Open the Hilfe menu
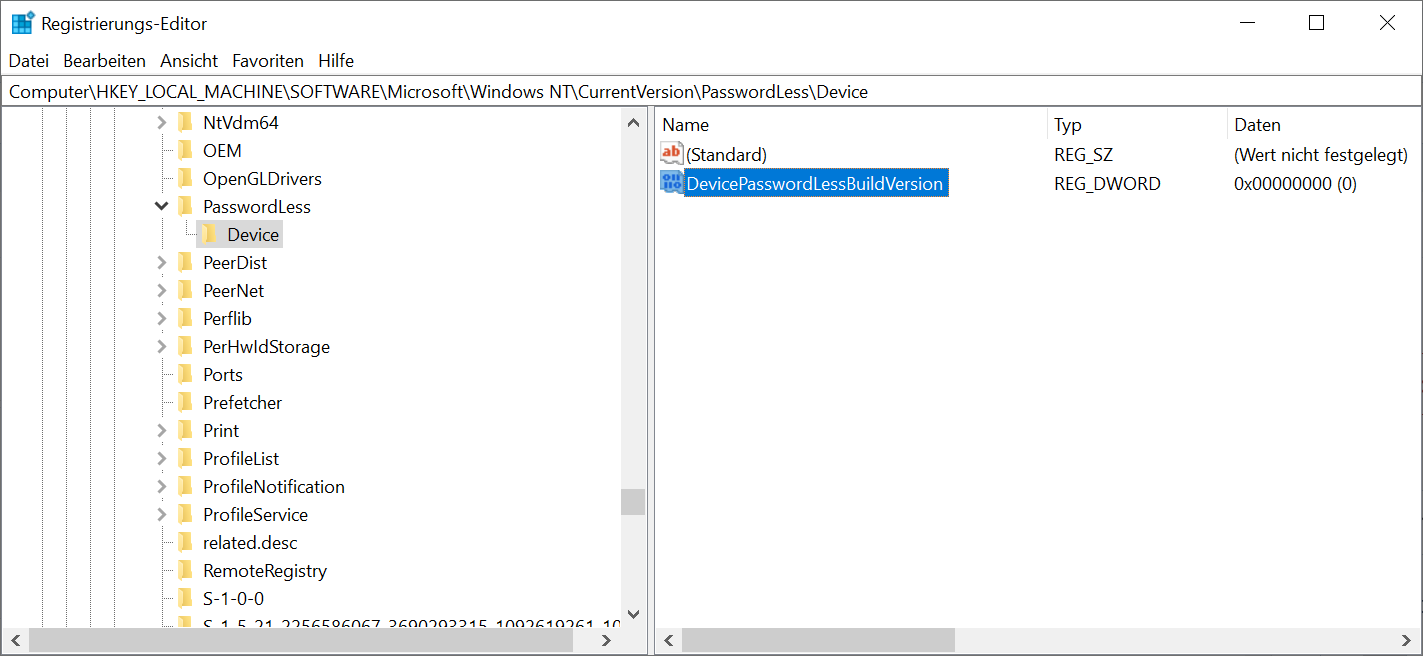 [x=336, y=61]
